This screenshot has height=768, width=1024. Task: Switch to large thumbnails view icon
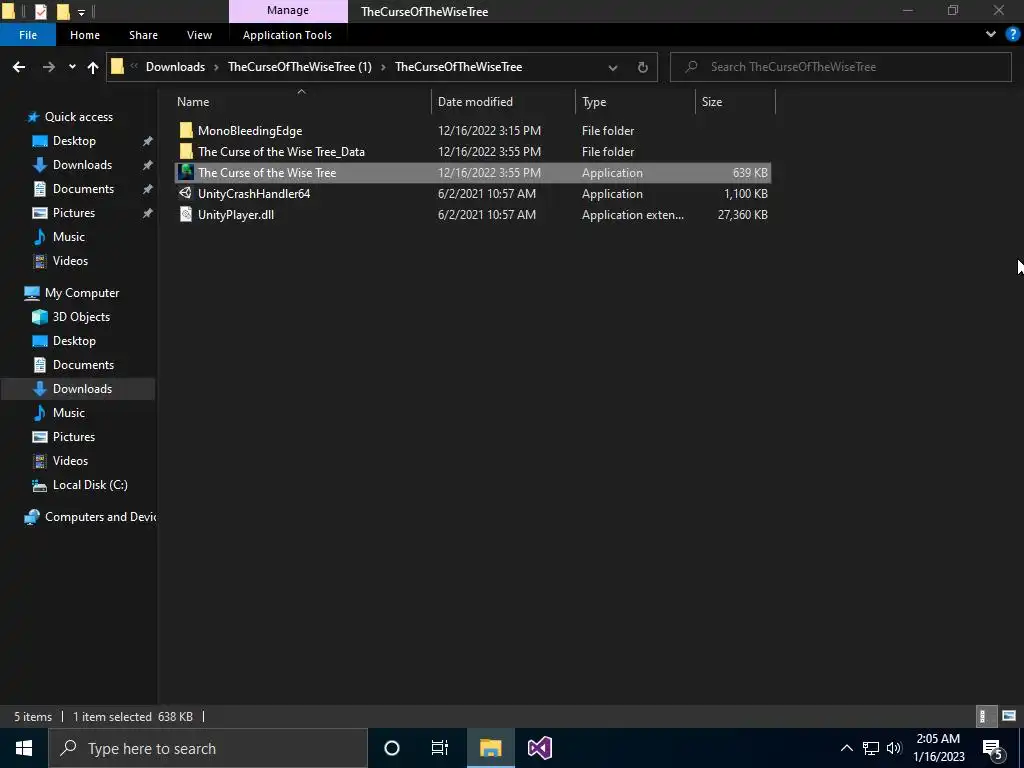(1009, 716)
